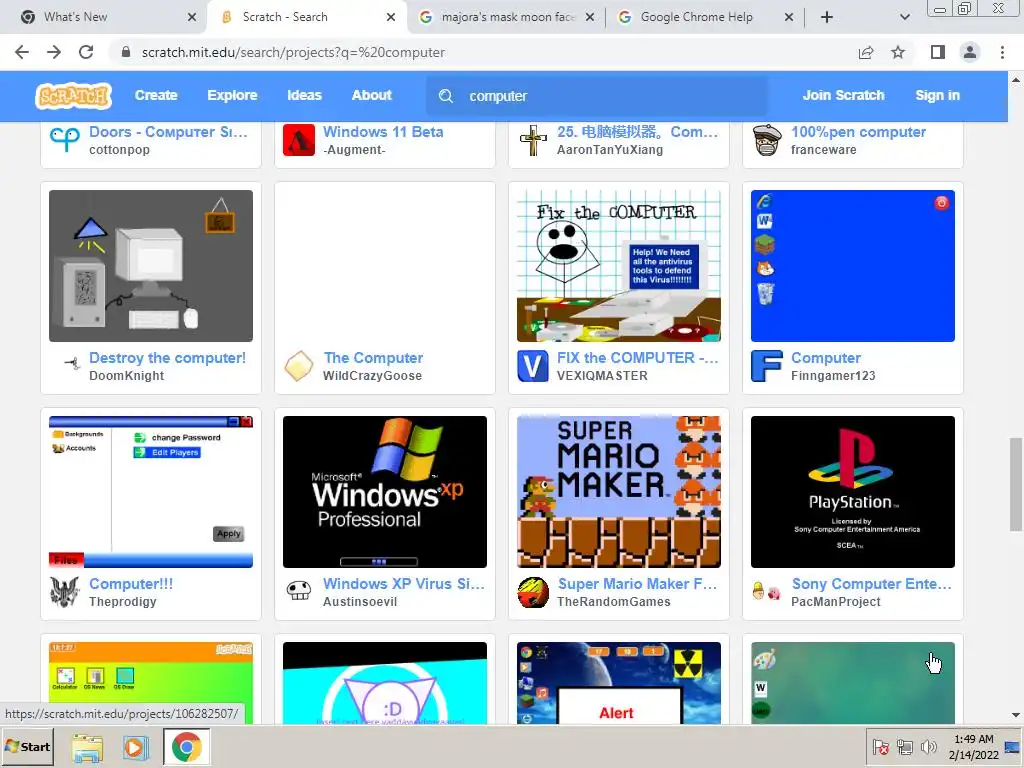Screen dimensions: 1024x768
Task: Open the Alert project thumbnail
Action: pos(618,682)
